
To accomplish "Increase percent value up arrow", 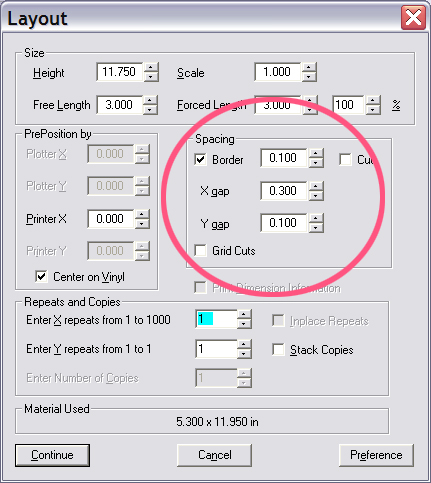I will pyautogui.click(x=373, y=100).
